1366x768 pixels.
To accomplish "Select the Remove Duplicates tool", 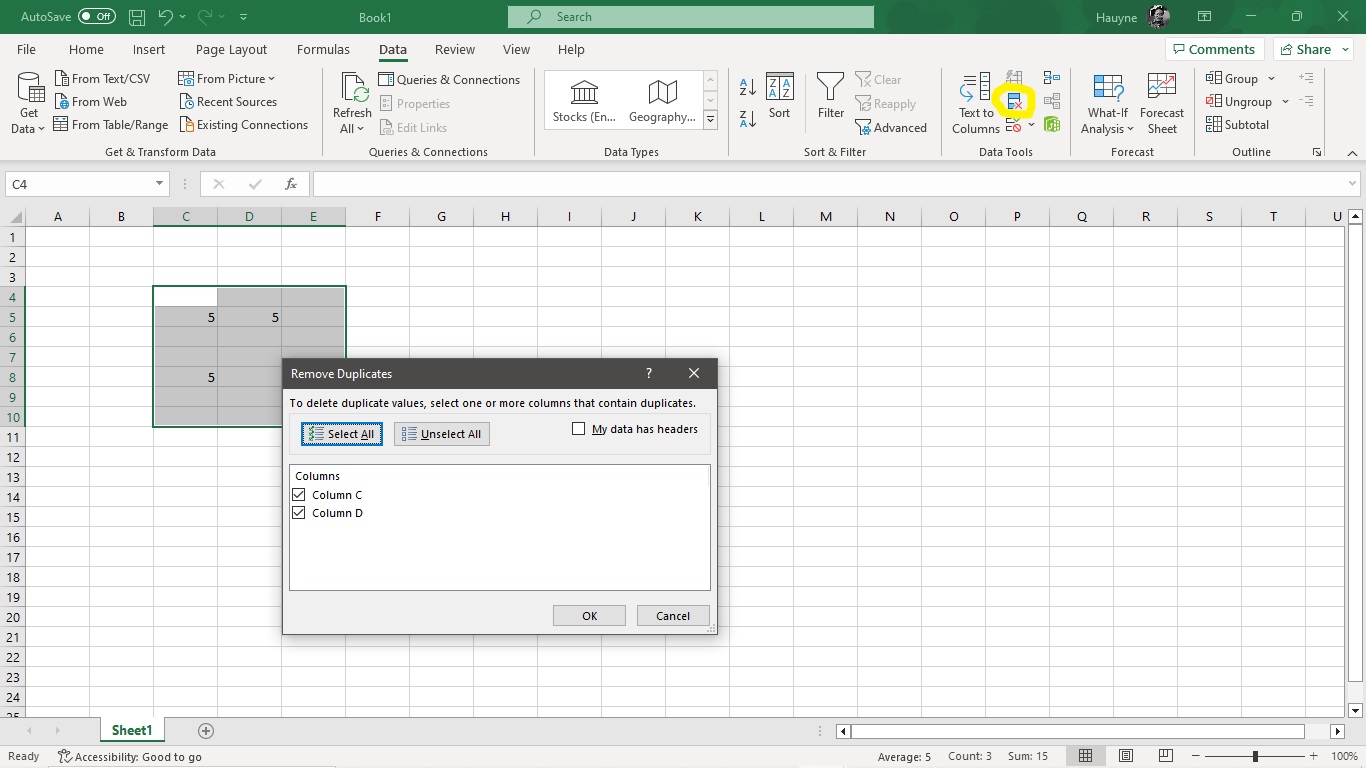I will [x=1014, y=101].
